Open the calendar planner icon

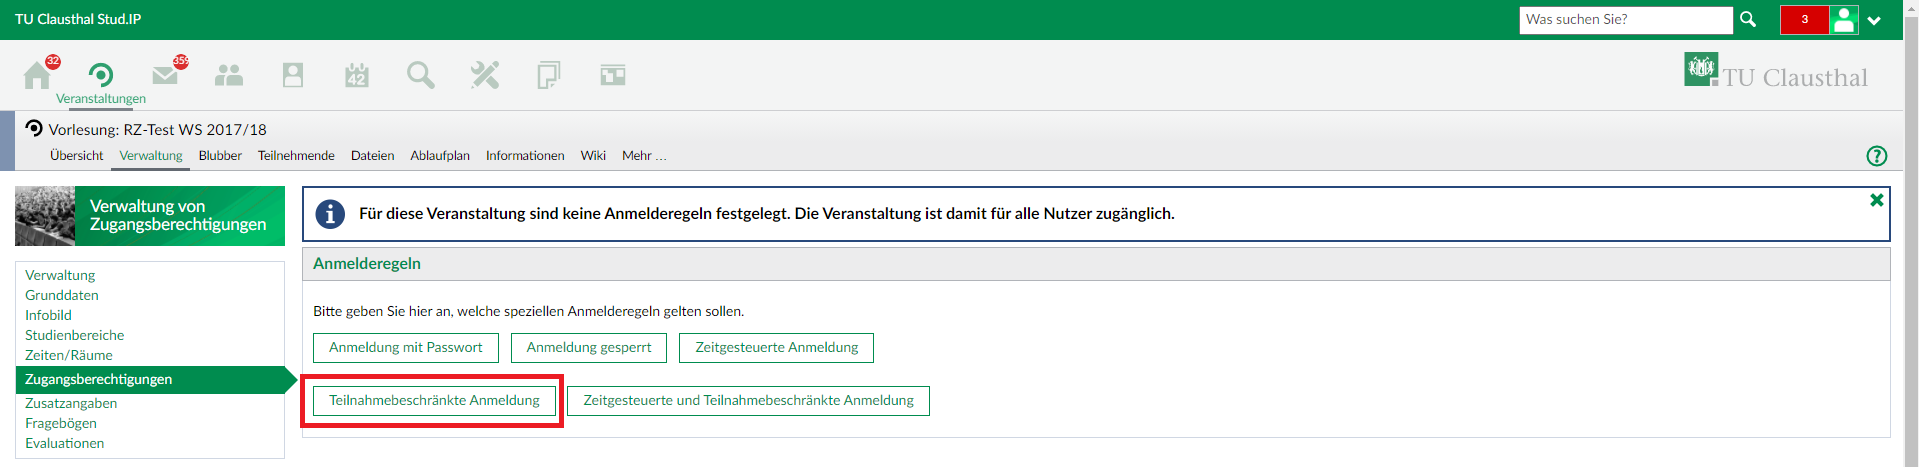[x=357, y=75]
